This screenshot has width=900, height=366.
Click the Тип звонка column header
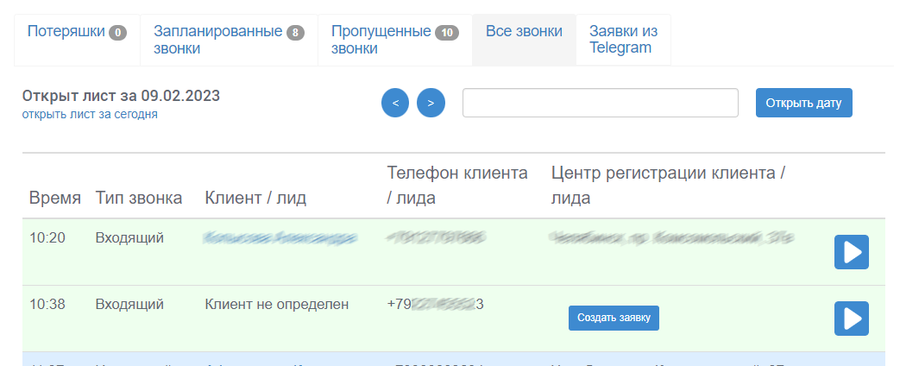click(138, 198)
